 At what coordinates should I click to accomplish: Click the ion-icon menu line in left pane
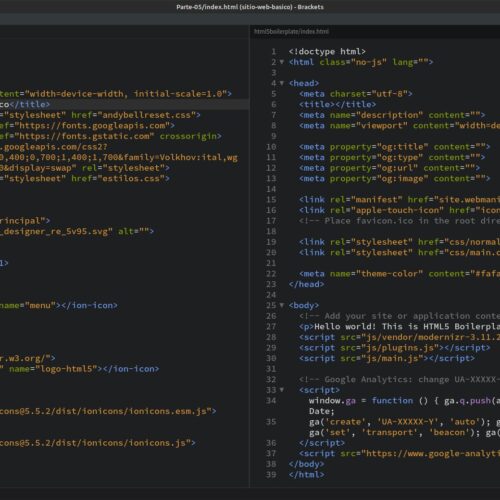pos(59,305)
